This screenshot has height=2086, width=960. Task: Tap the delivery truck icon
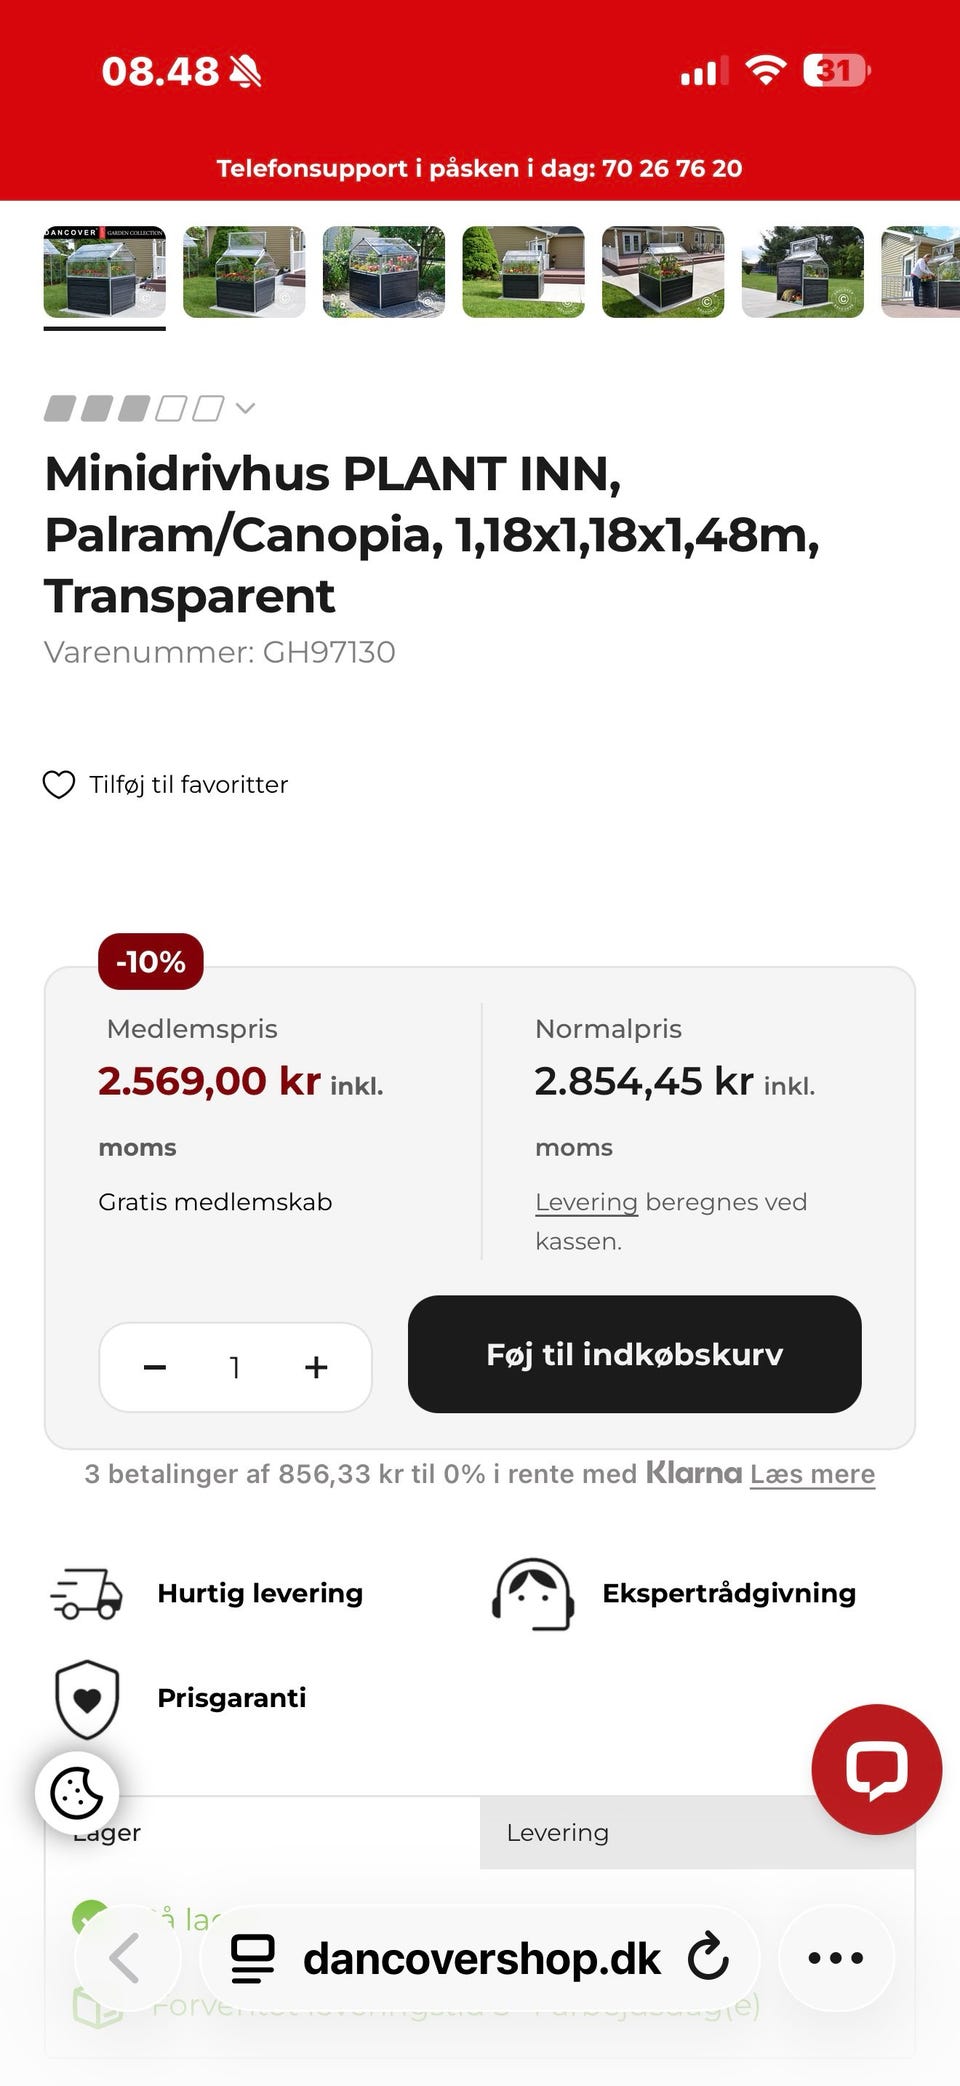pyautogui.click(x=87, y=1593)
